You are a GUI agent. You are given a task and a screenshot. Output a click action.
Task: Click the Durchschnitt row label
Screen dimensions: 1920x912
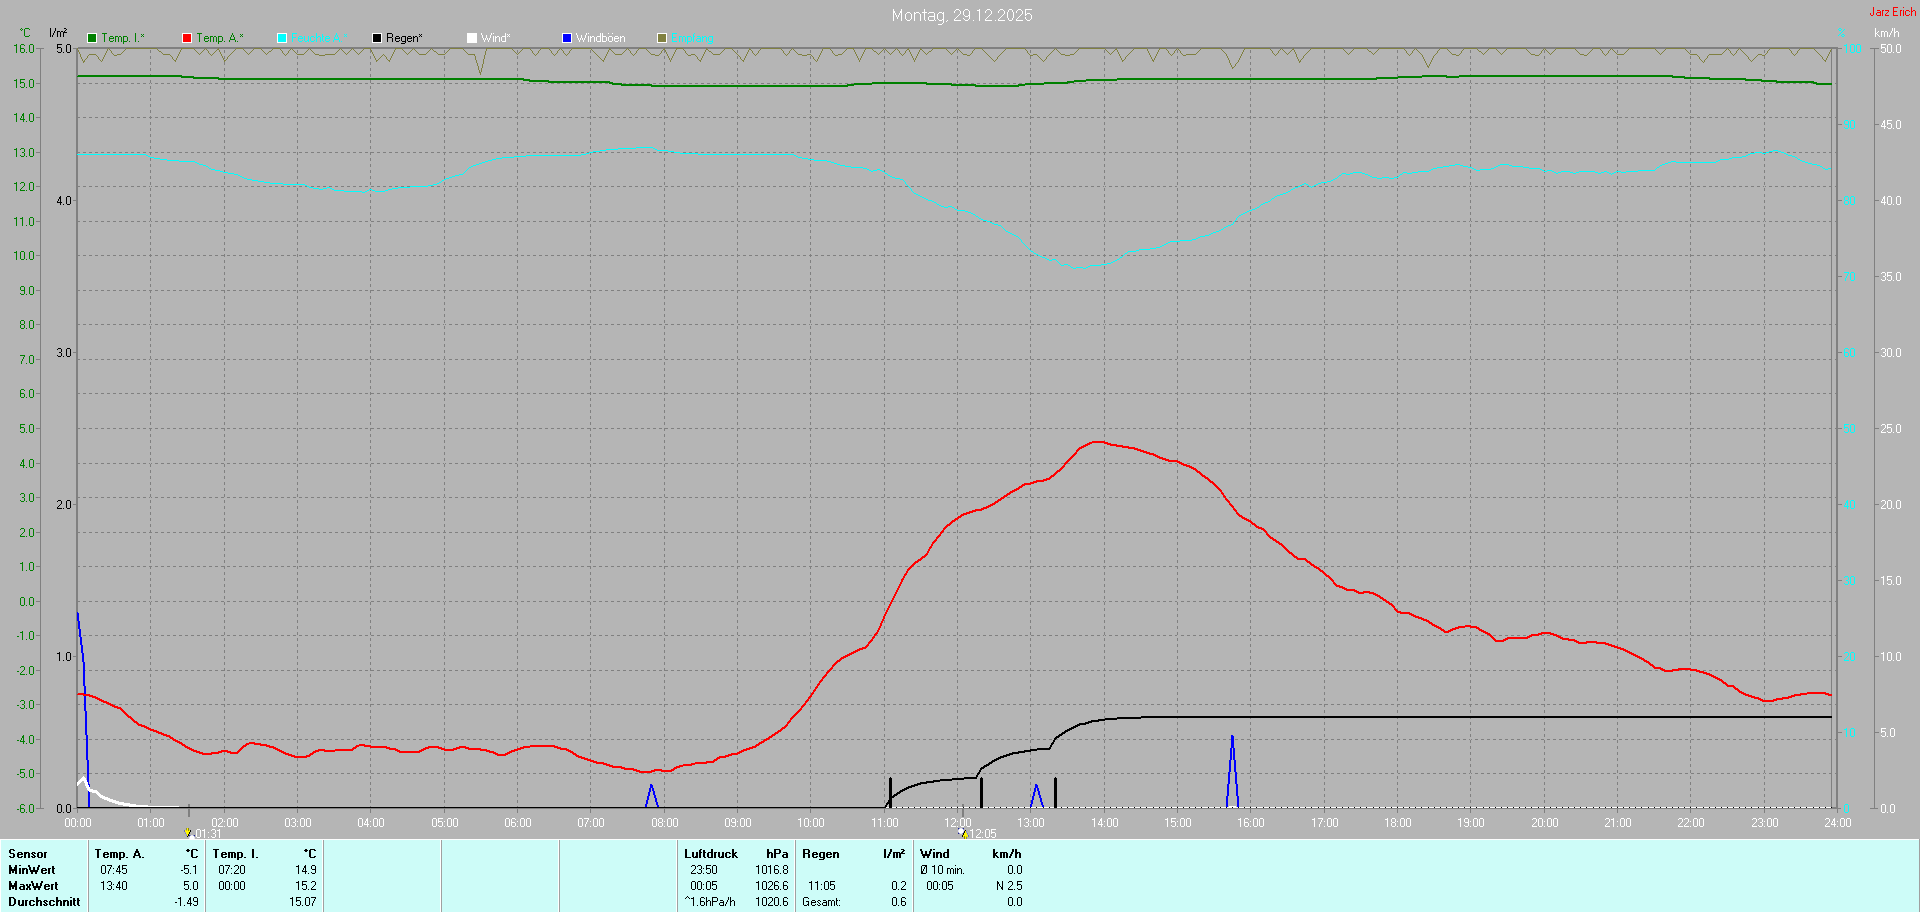44,902
